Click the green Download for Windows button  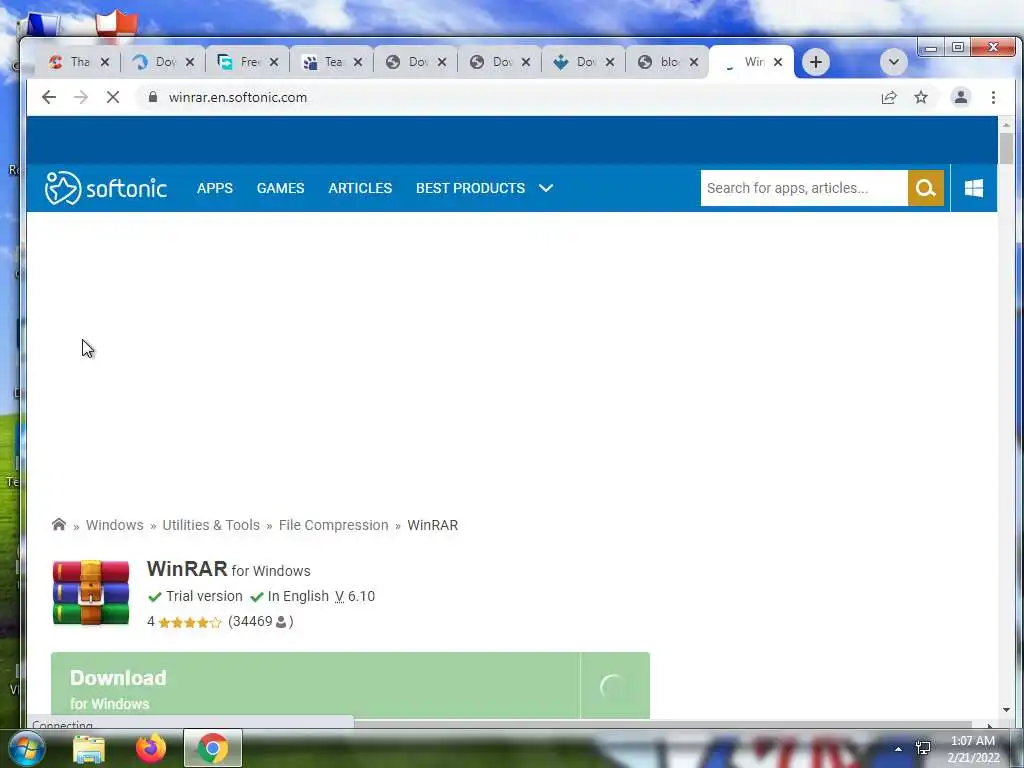pyautogui.click(x=350, y=686)
